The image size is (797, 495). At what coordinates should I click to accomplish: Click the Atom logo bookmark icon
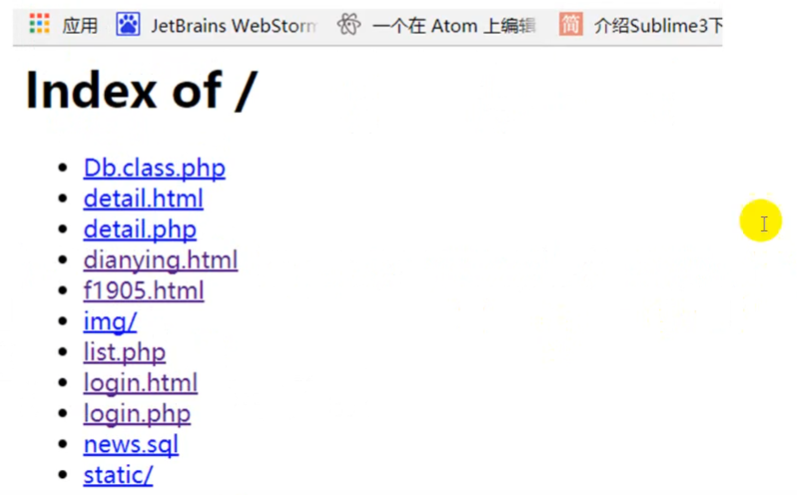349,24
